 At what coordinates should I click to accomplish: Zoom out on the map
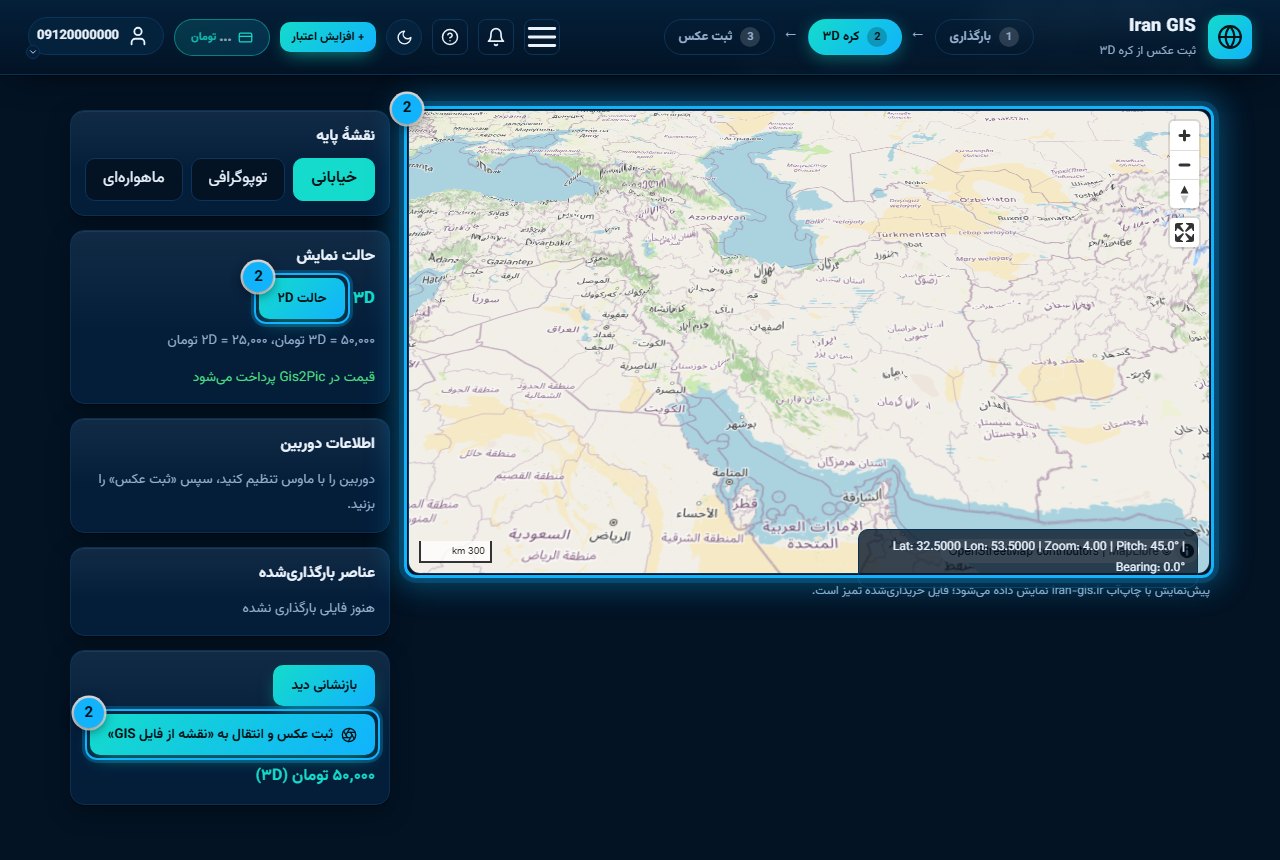pyautogui.click(x=1184, y=165)
